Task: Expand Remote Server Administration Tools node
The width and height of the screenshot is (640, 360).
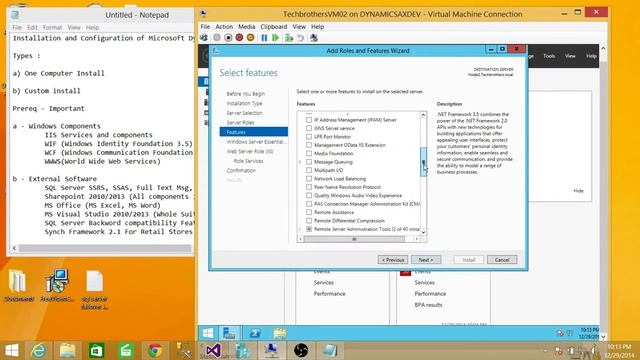Action: coord(300,229)
